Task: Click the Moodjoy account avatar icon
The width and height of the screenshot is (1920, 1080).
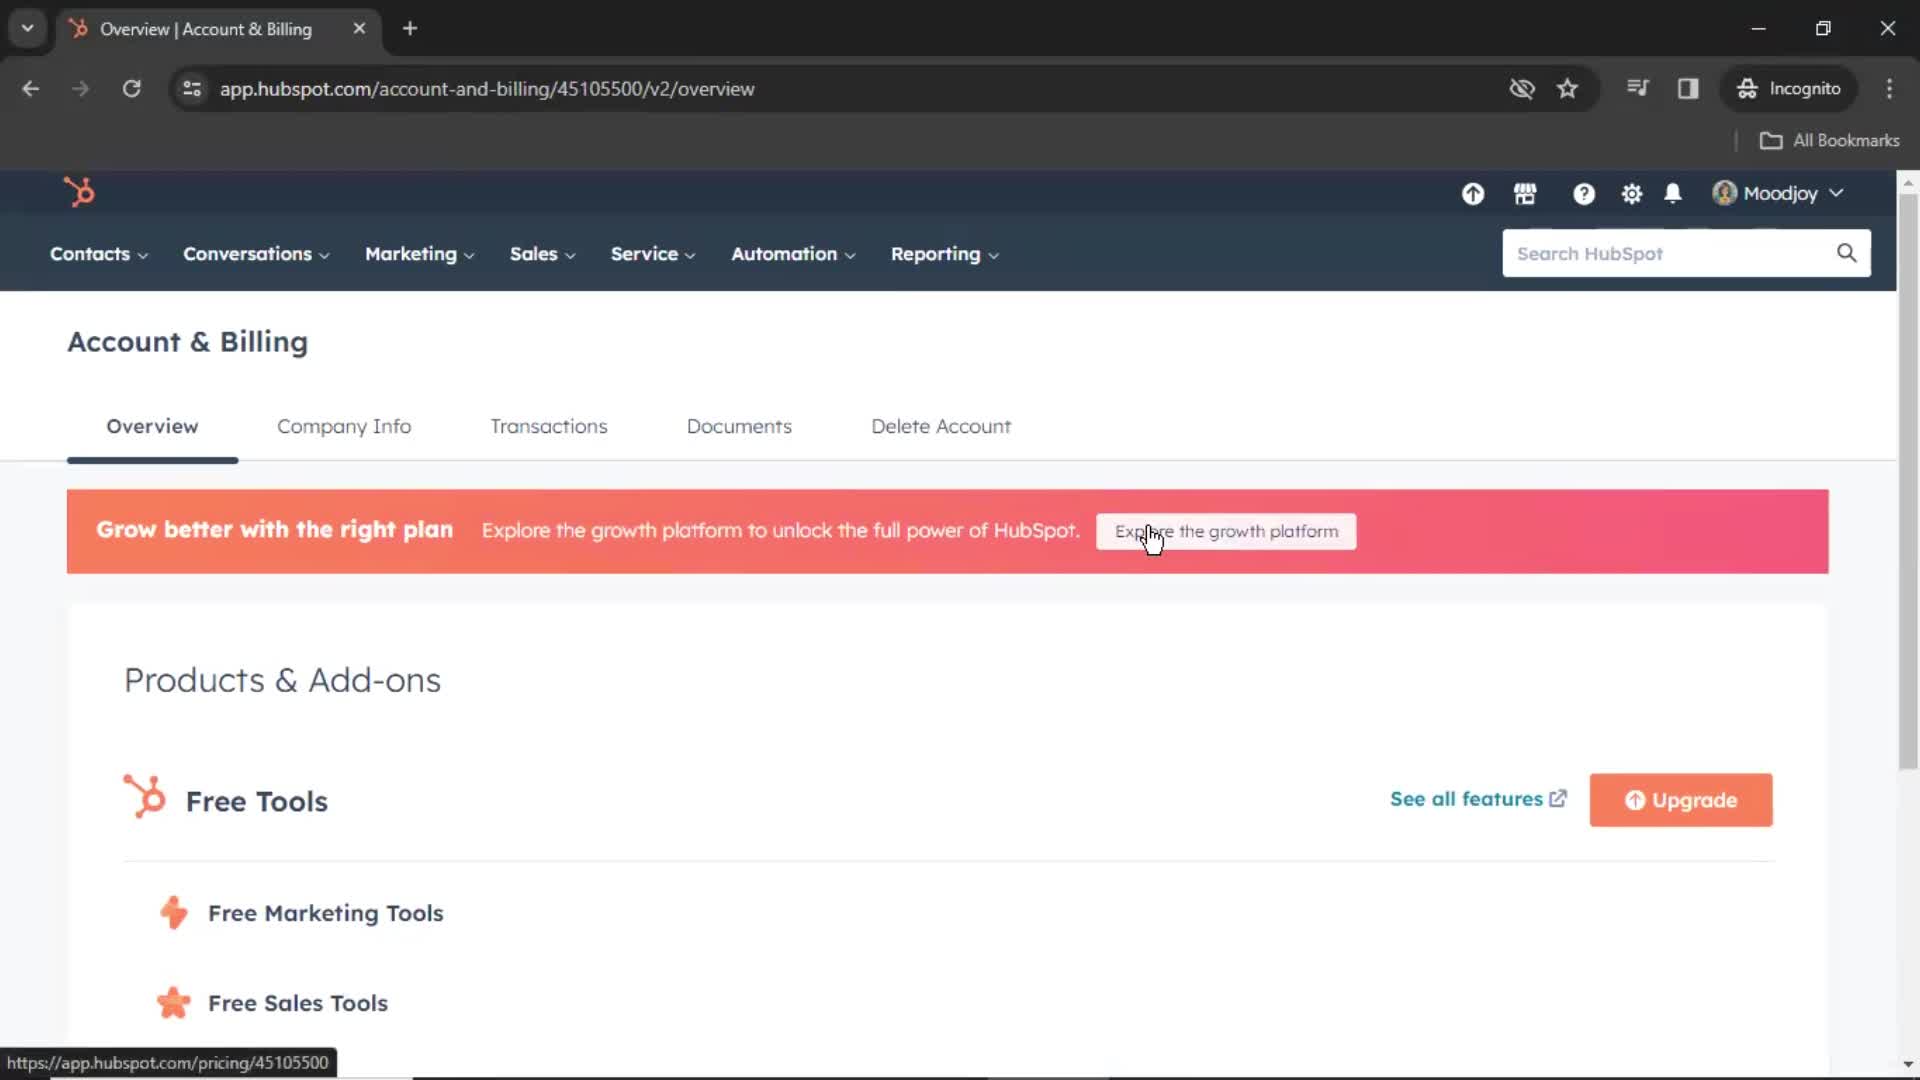Action: (1724, 194)
